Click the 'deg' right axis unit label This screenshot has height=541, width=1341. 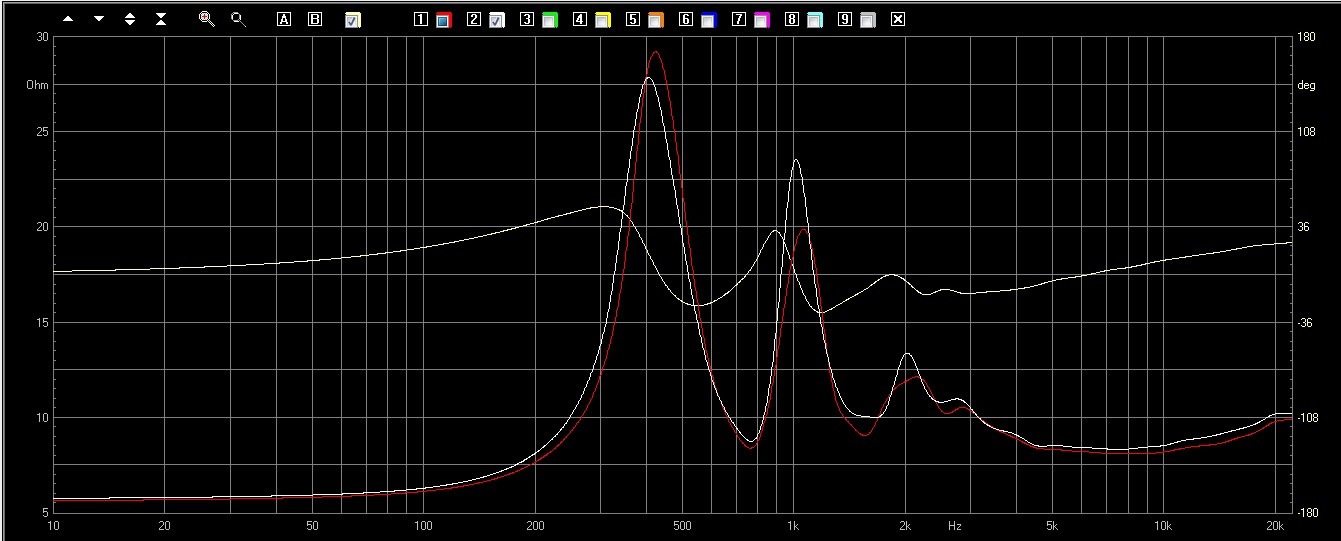[x=1306, y=85]
